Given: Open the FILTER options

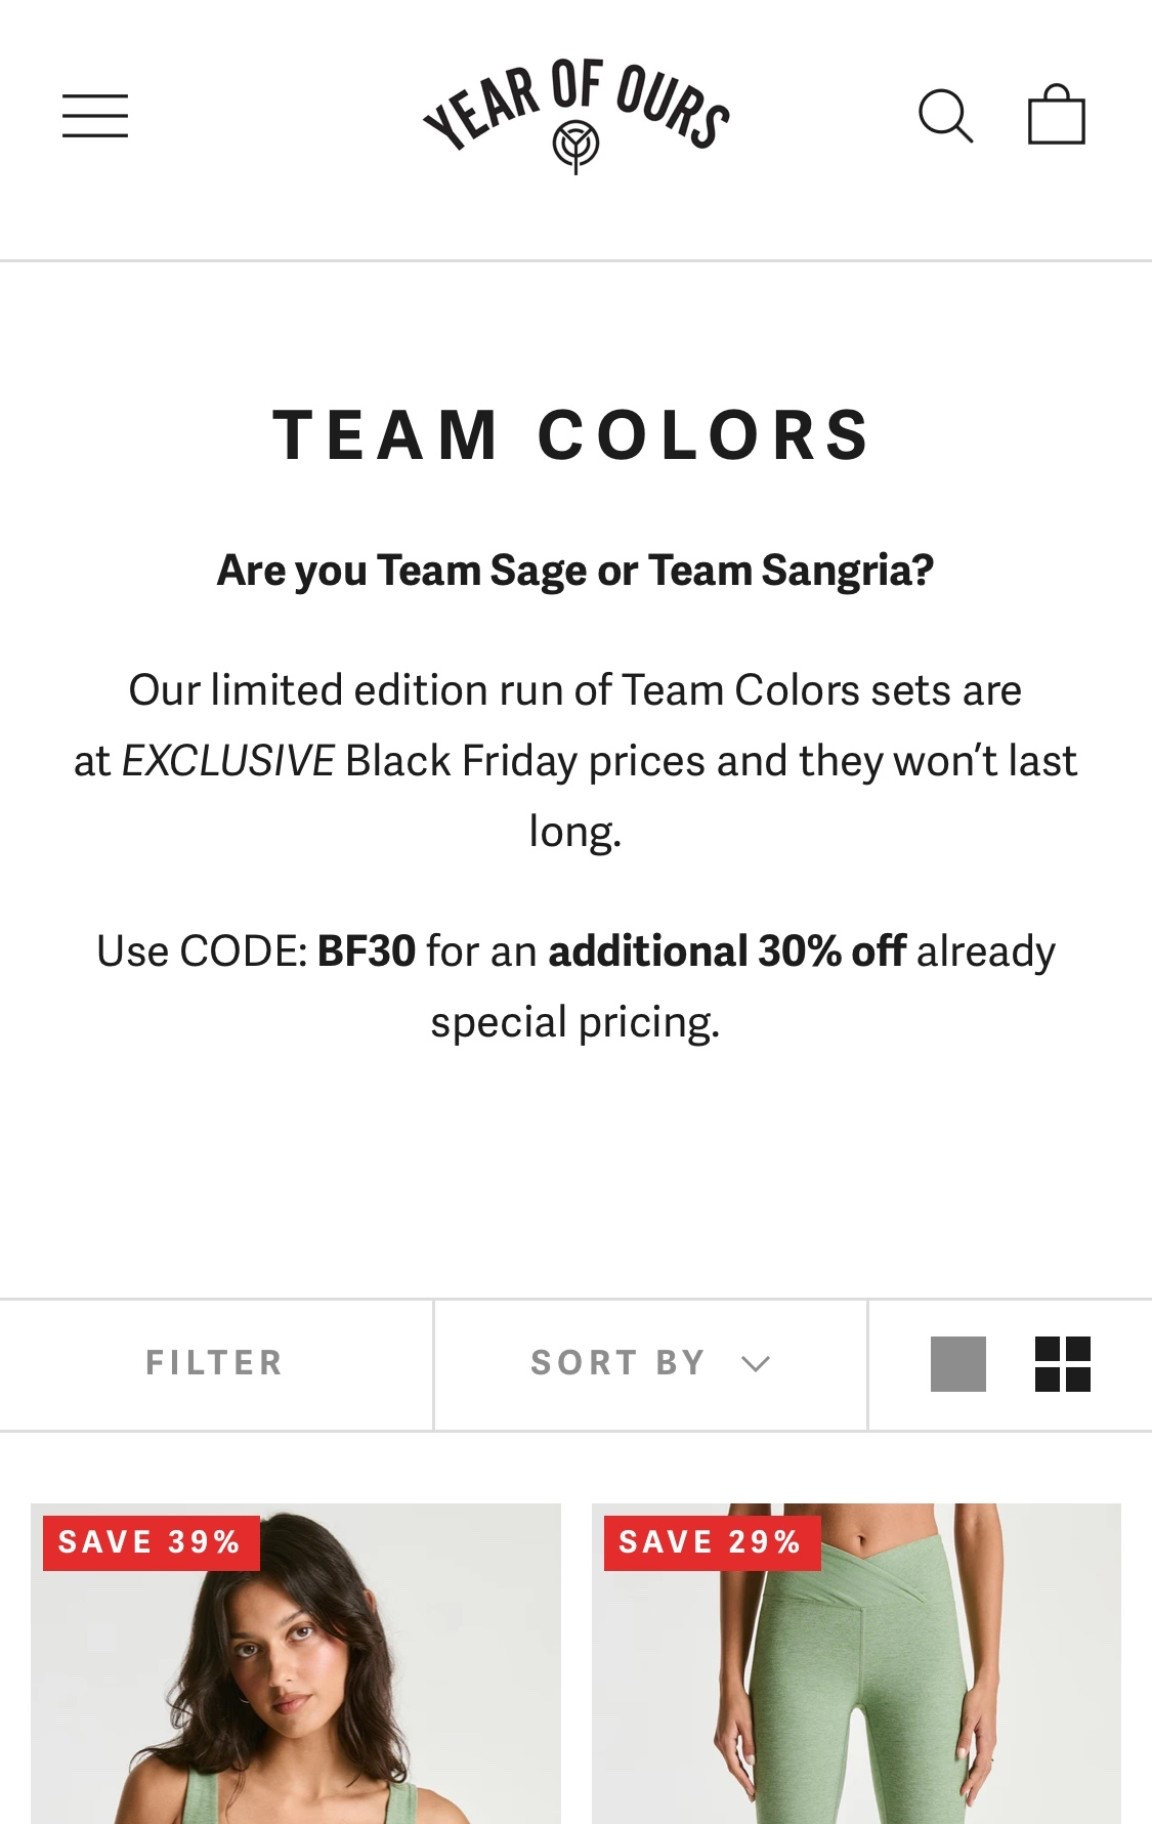Looking at the screenshot, I should (x=215, y=1363).
